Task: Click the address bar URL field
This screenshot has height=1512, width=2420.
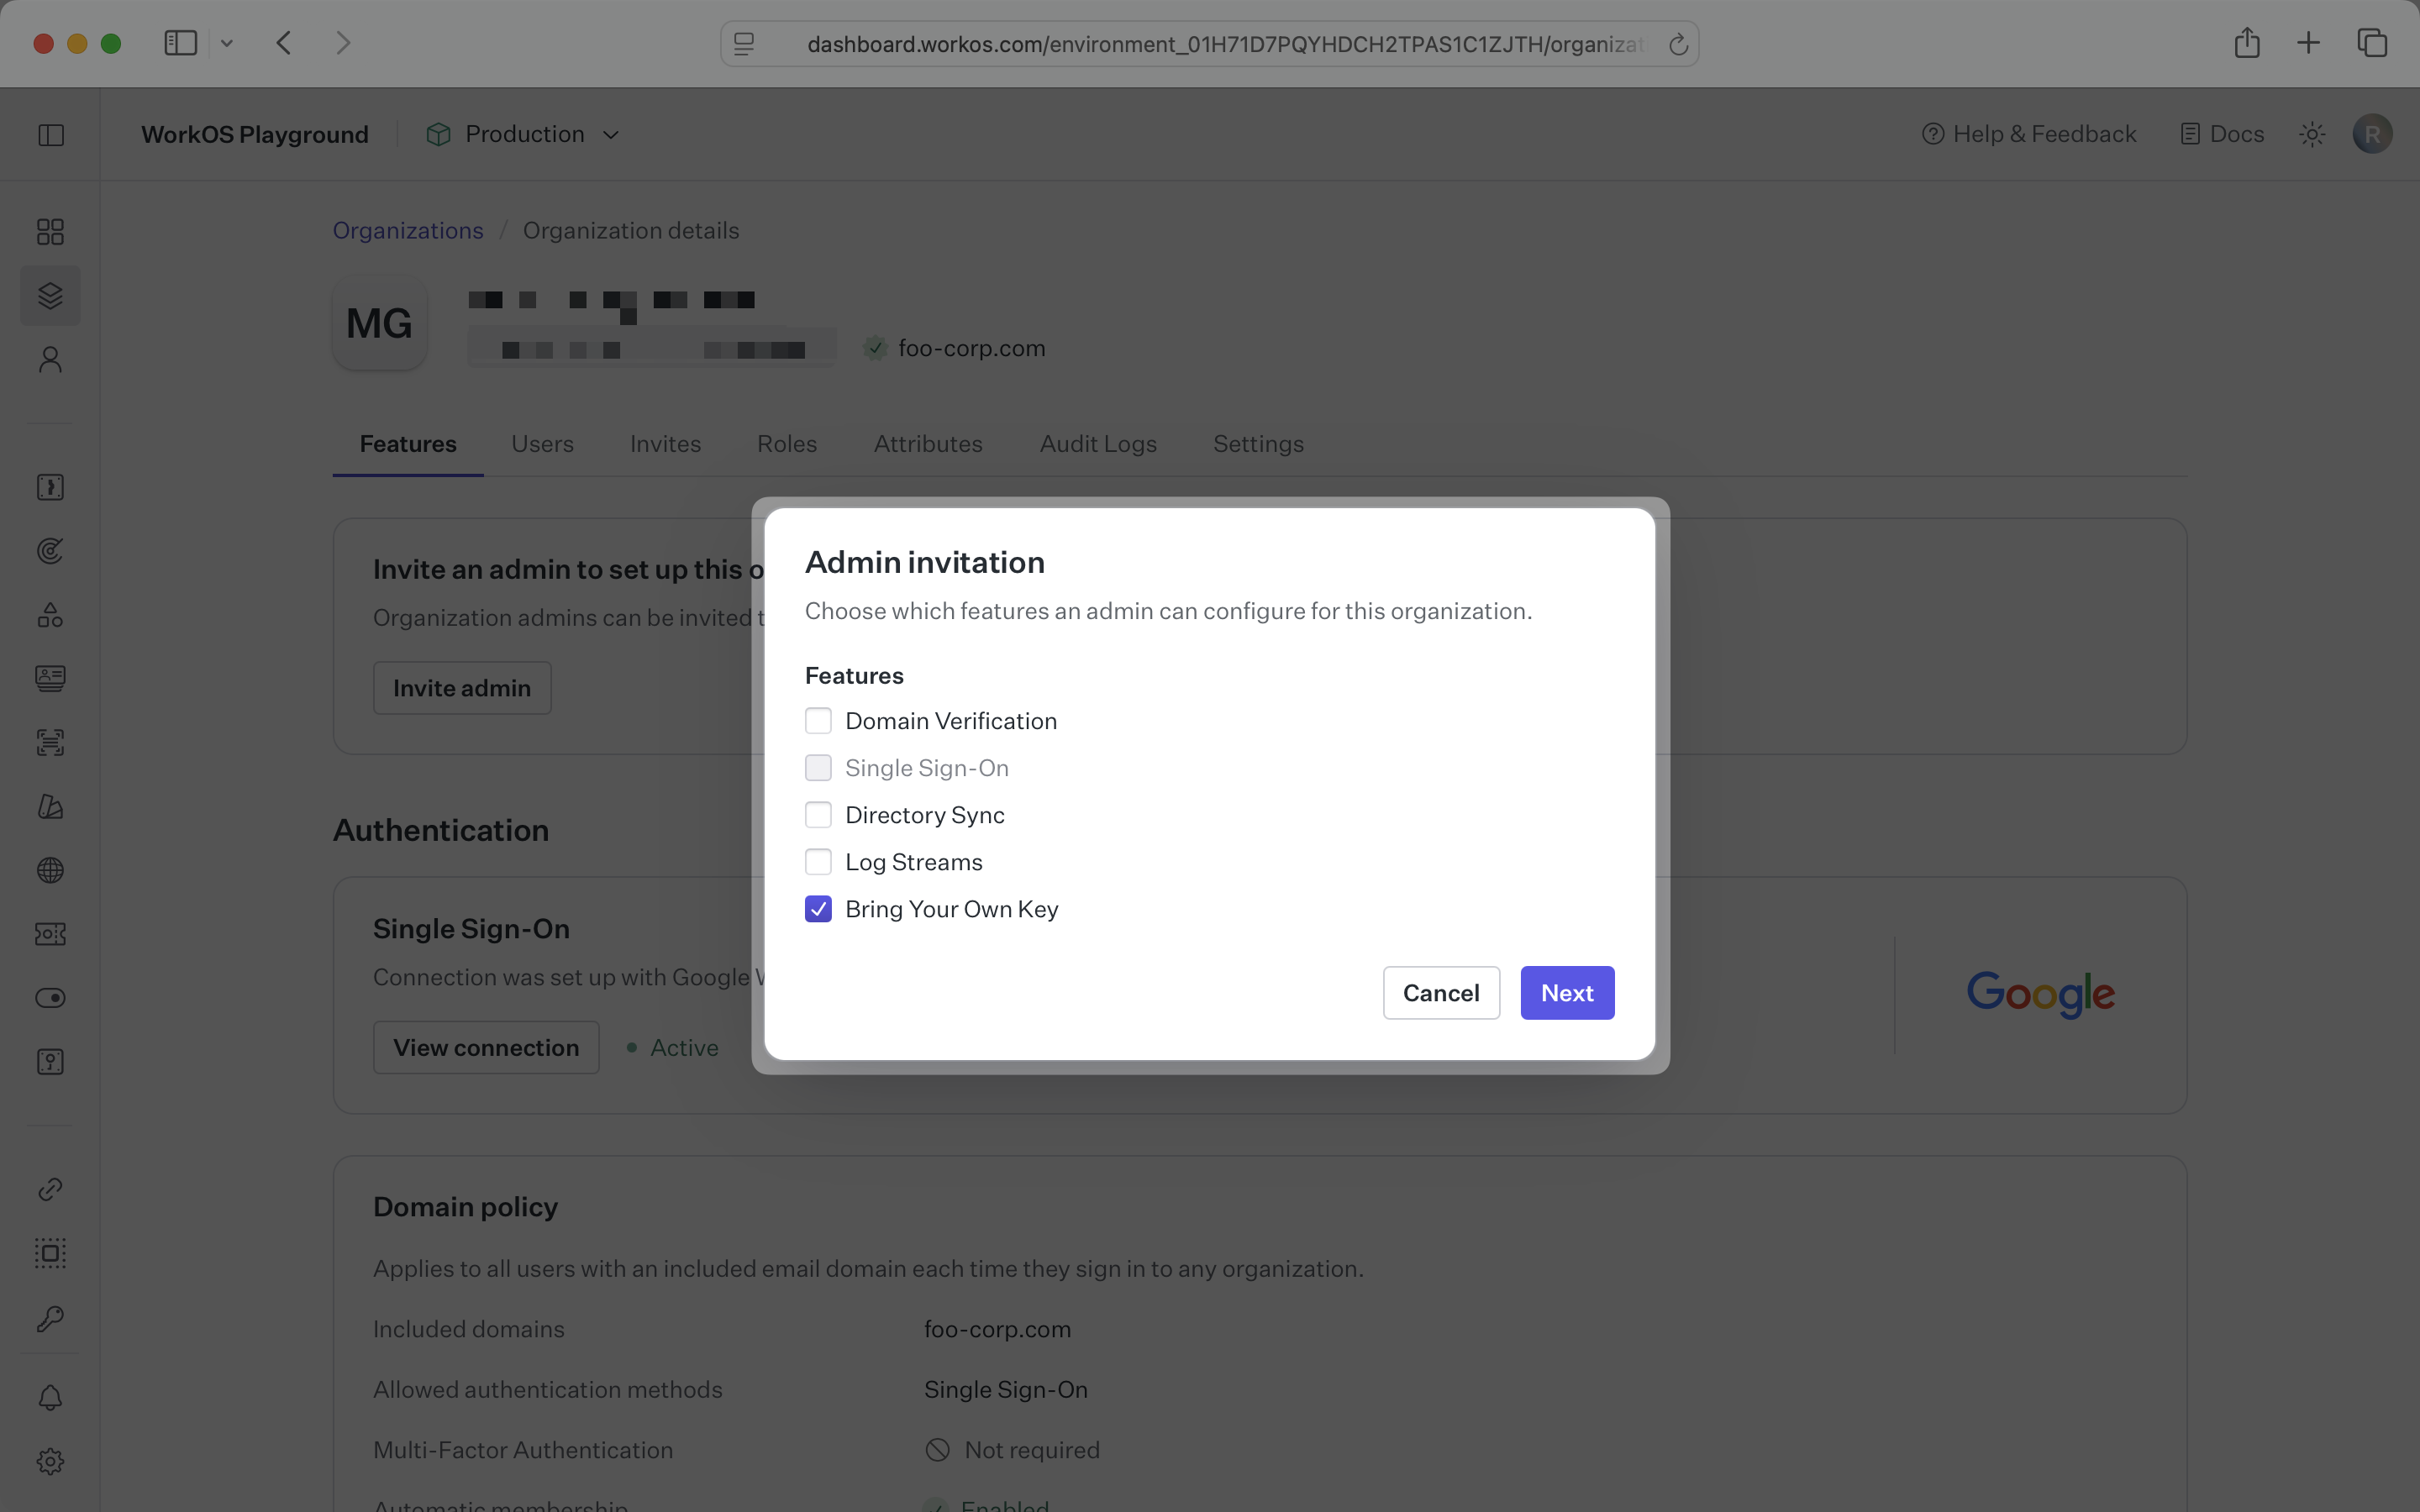Action: (x=1208, y=43)
